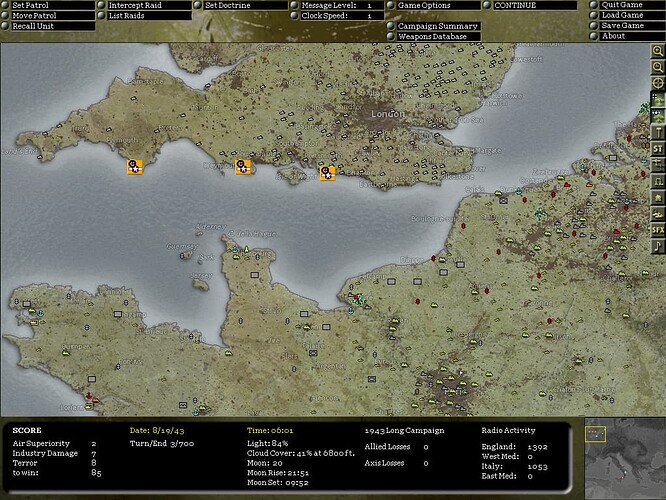666x500 pixels.
Task: Open Set Doctrine
Action: (x=241, y=5)
